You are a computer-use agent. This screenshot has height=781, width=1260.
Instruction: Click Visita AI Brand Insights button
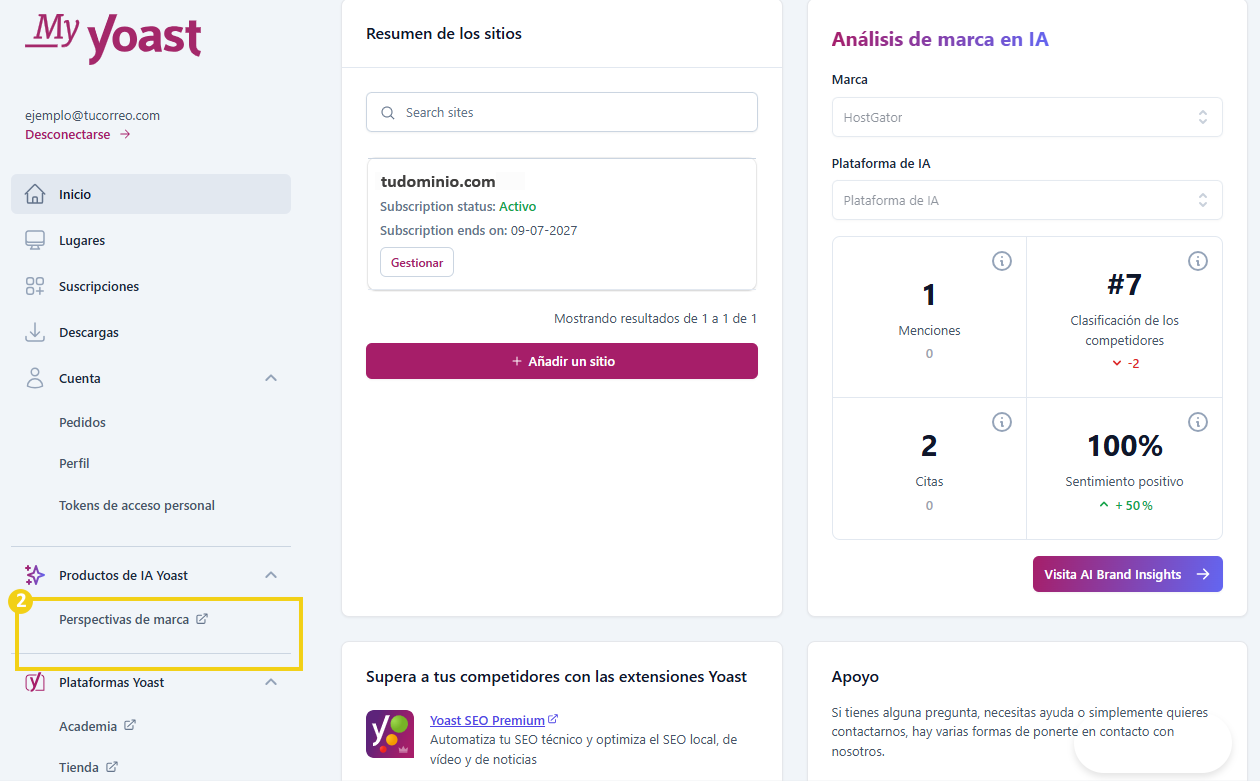[x=1128, y=574]
